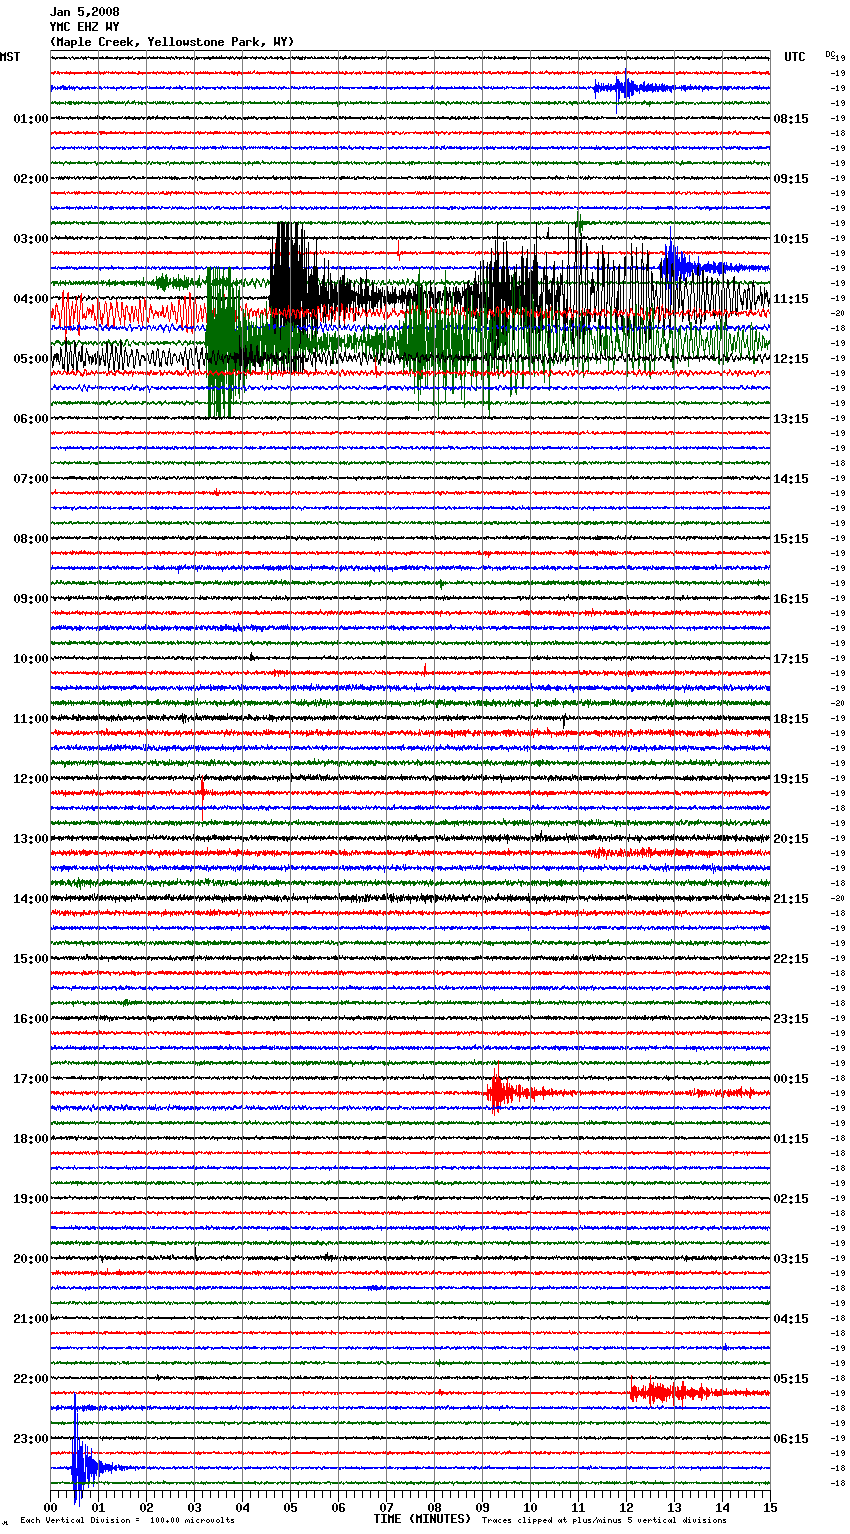Select minute 05 on the time axis
Screen dimensions: 850x1534
click(291, 1508)
